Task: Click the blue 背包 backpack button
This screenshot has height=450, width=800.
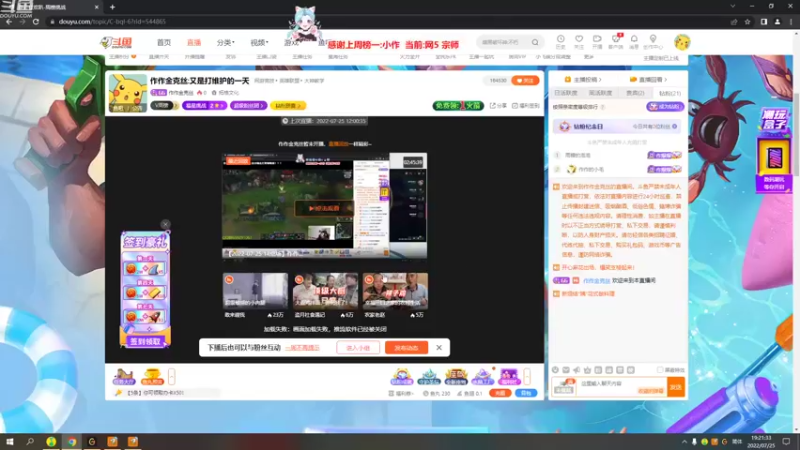Action: tap(526, 393)
